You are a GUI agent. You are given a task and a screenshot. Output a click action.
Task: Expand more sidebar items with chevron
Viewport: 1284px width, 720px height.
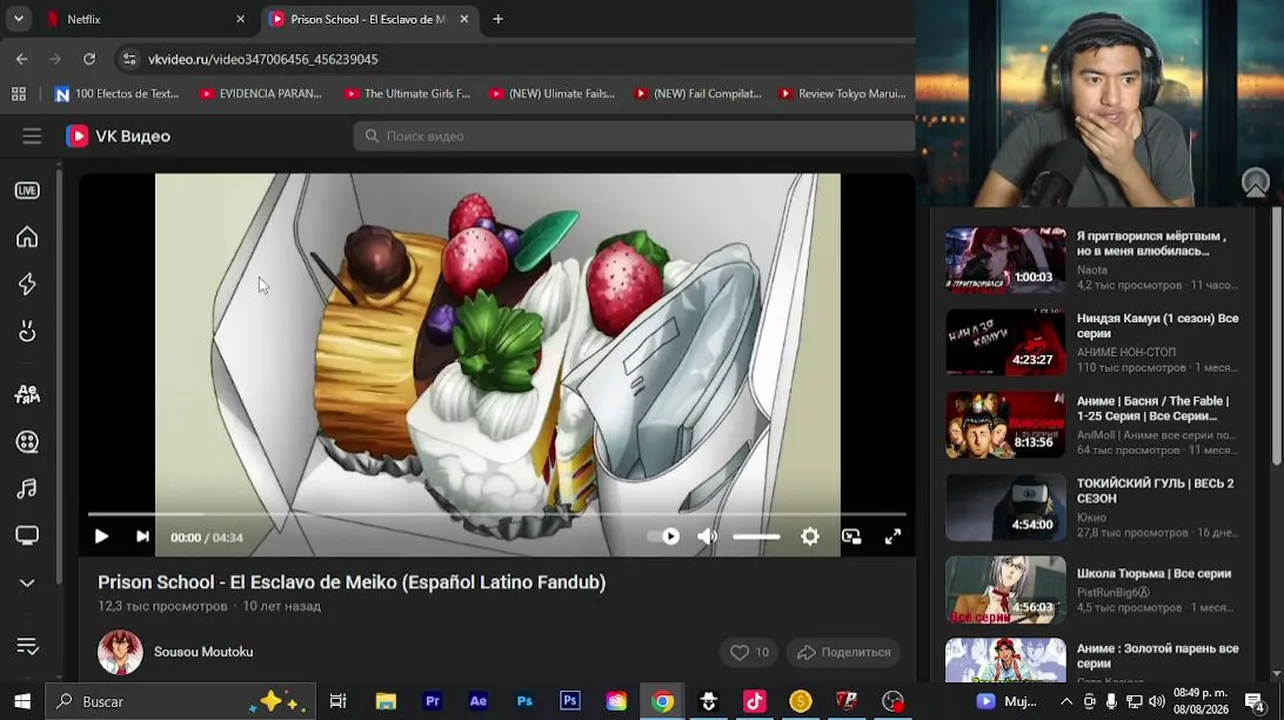pos(27,583)
